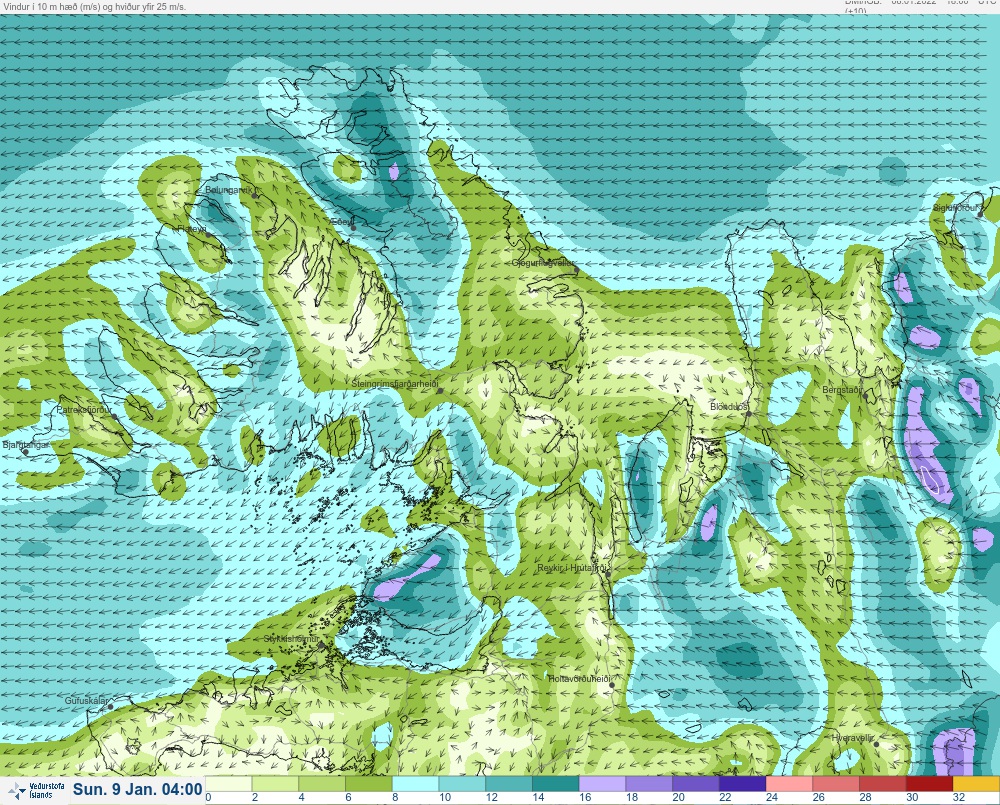Click the 12–14 m/s teal legend swatch
The height and width of the screenshot is (805, 1000).
click(x=508, y=783)
